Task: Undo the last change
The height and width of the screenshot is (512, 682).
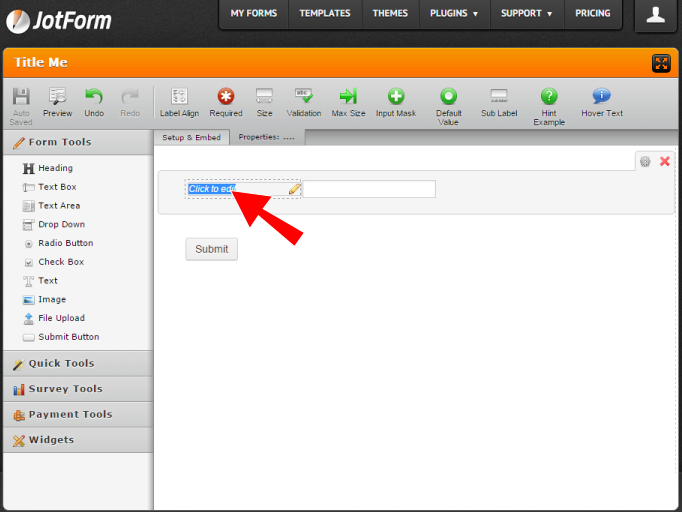Action: [x=94, y=103]
